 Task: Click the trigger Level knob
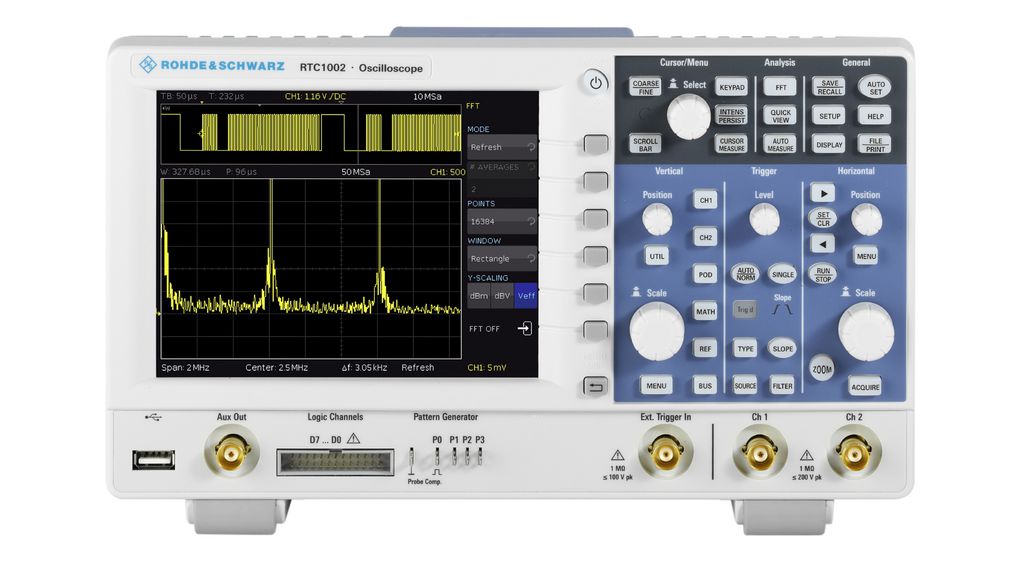click(764, 219)
